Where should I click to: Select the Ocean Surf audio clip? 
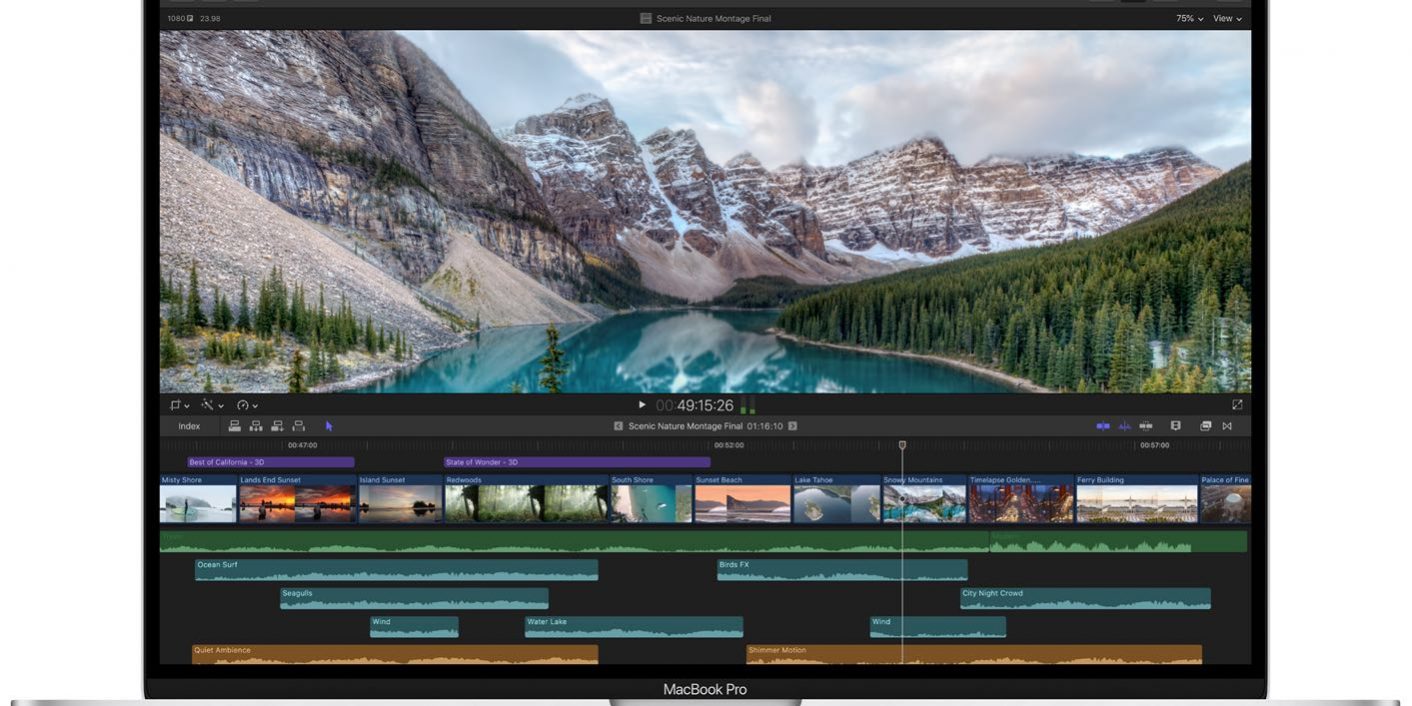point(396,570)
